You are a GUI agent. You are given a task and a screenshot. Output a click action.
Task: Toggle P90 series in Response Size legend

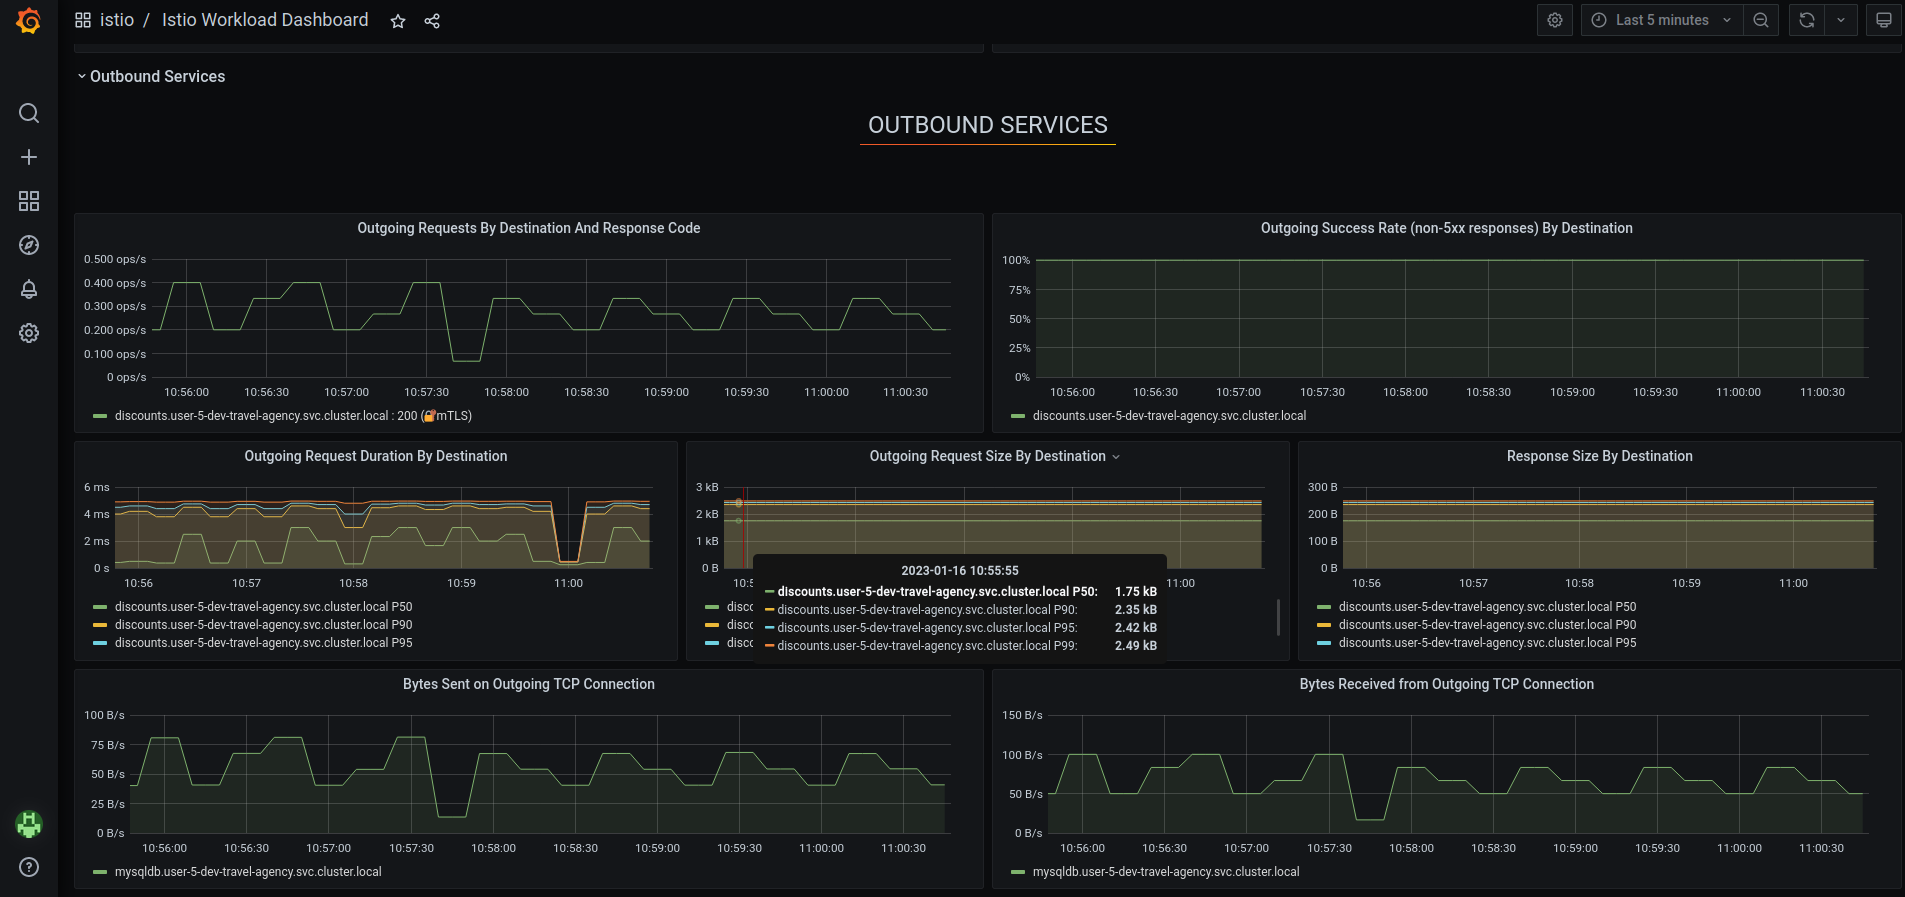coord(1487,625)
